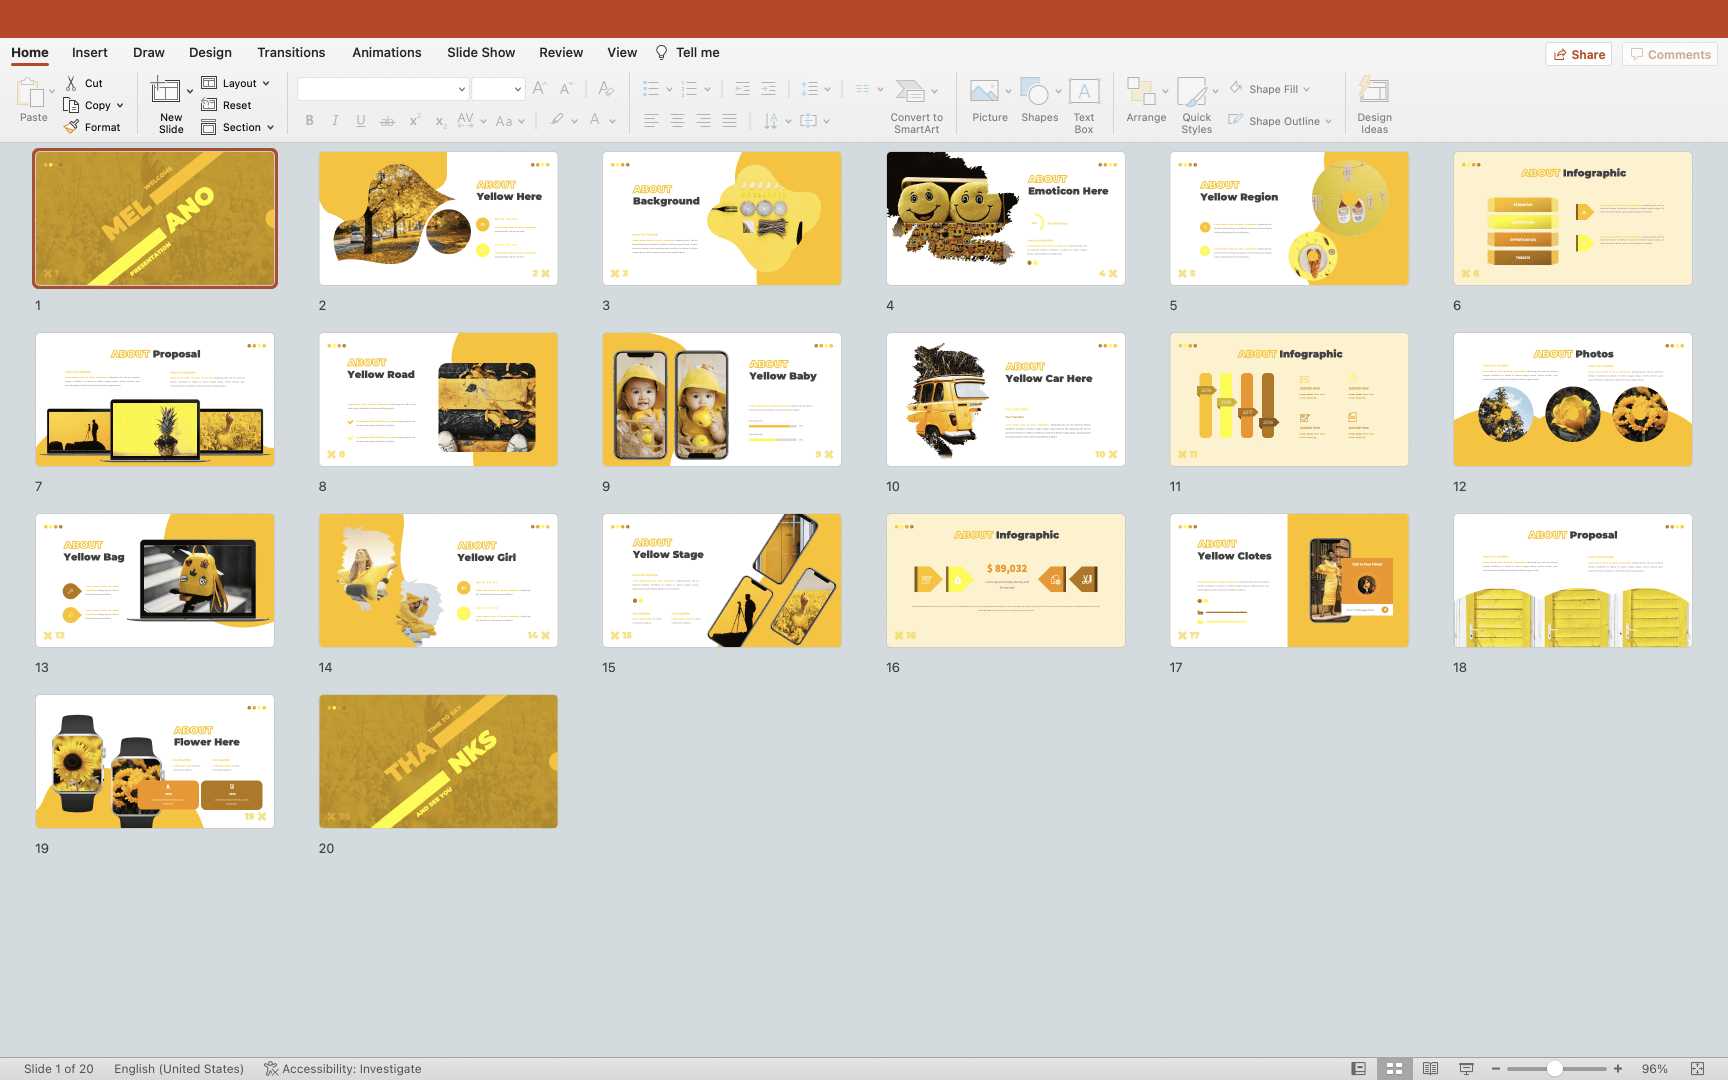1728x1080 pixels.
Task: Start Slide Show from status bar icon
Action: [1466, 1069]
